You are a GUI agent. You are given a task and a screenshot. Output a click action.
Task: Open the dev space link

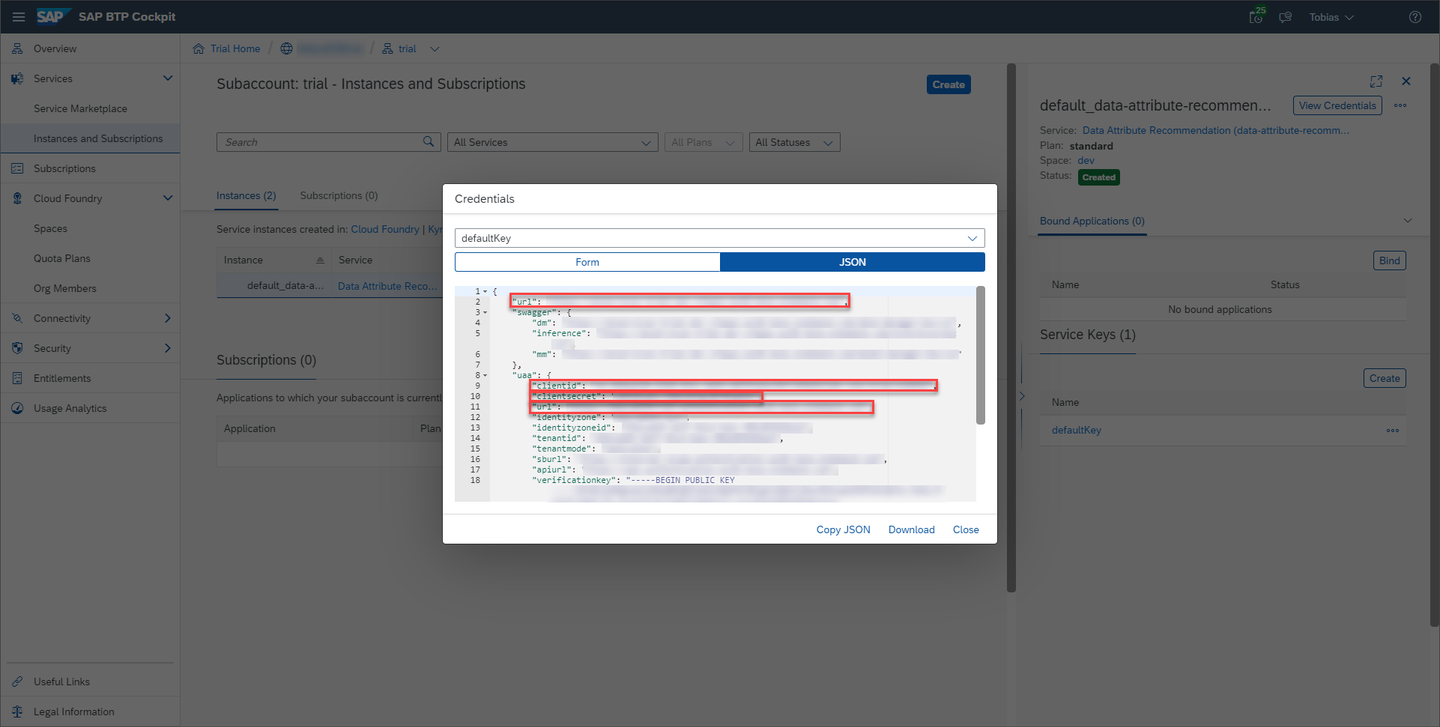1087,161
